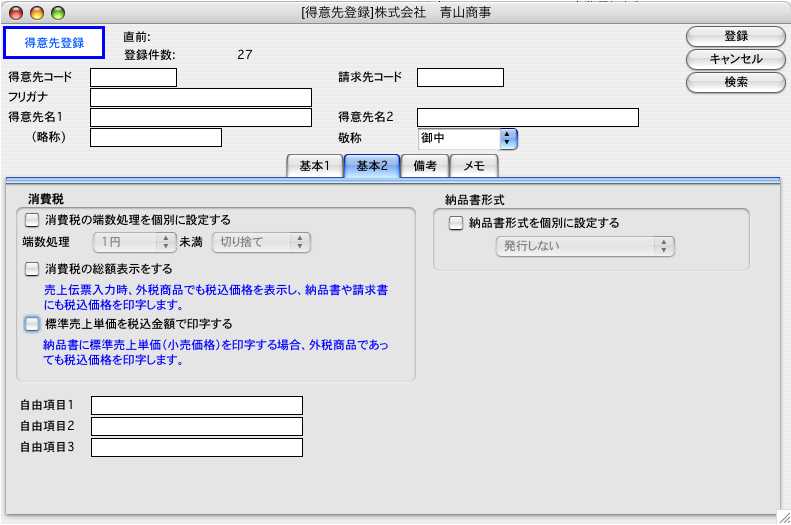This screenshot has height=525, width=791.
Task: Open the 切り捨て rounding dropdown
Action: tap(260, 242)
